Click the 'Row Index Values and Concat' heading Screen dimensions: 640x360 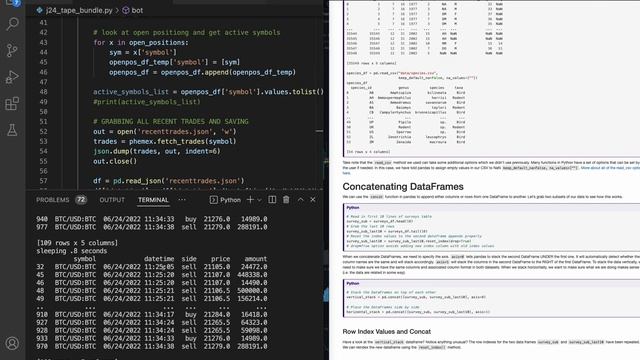click(387, 331)
